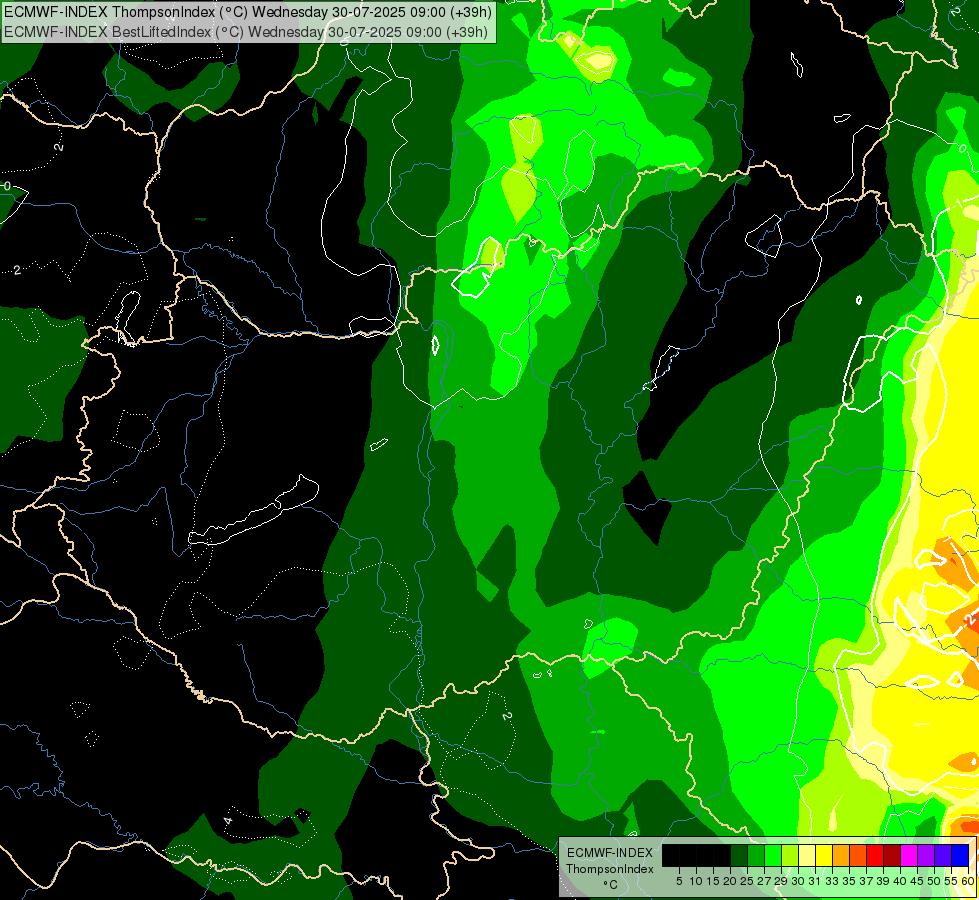Image resolution: width=979 pixels, height=900 pixels.
Task: Click legend tick label 45
Action: pyautogui.click(x=917, y=881)
